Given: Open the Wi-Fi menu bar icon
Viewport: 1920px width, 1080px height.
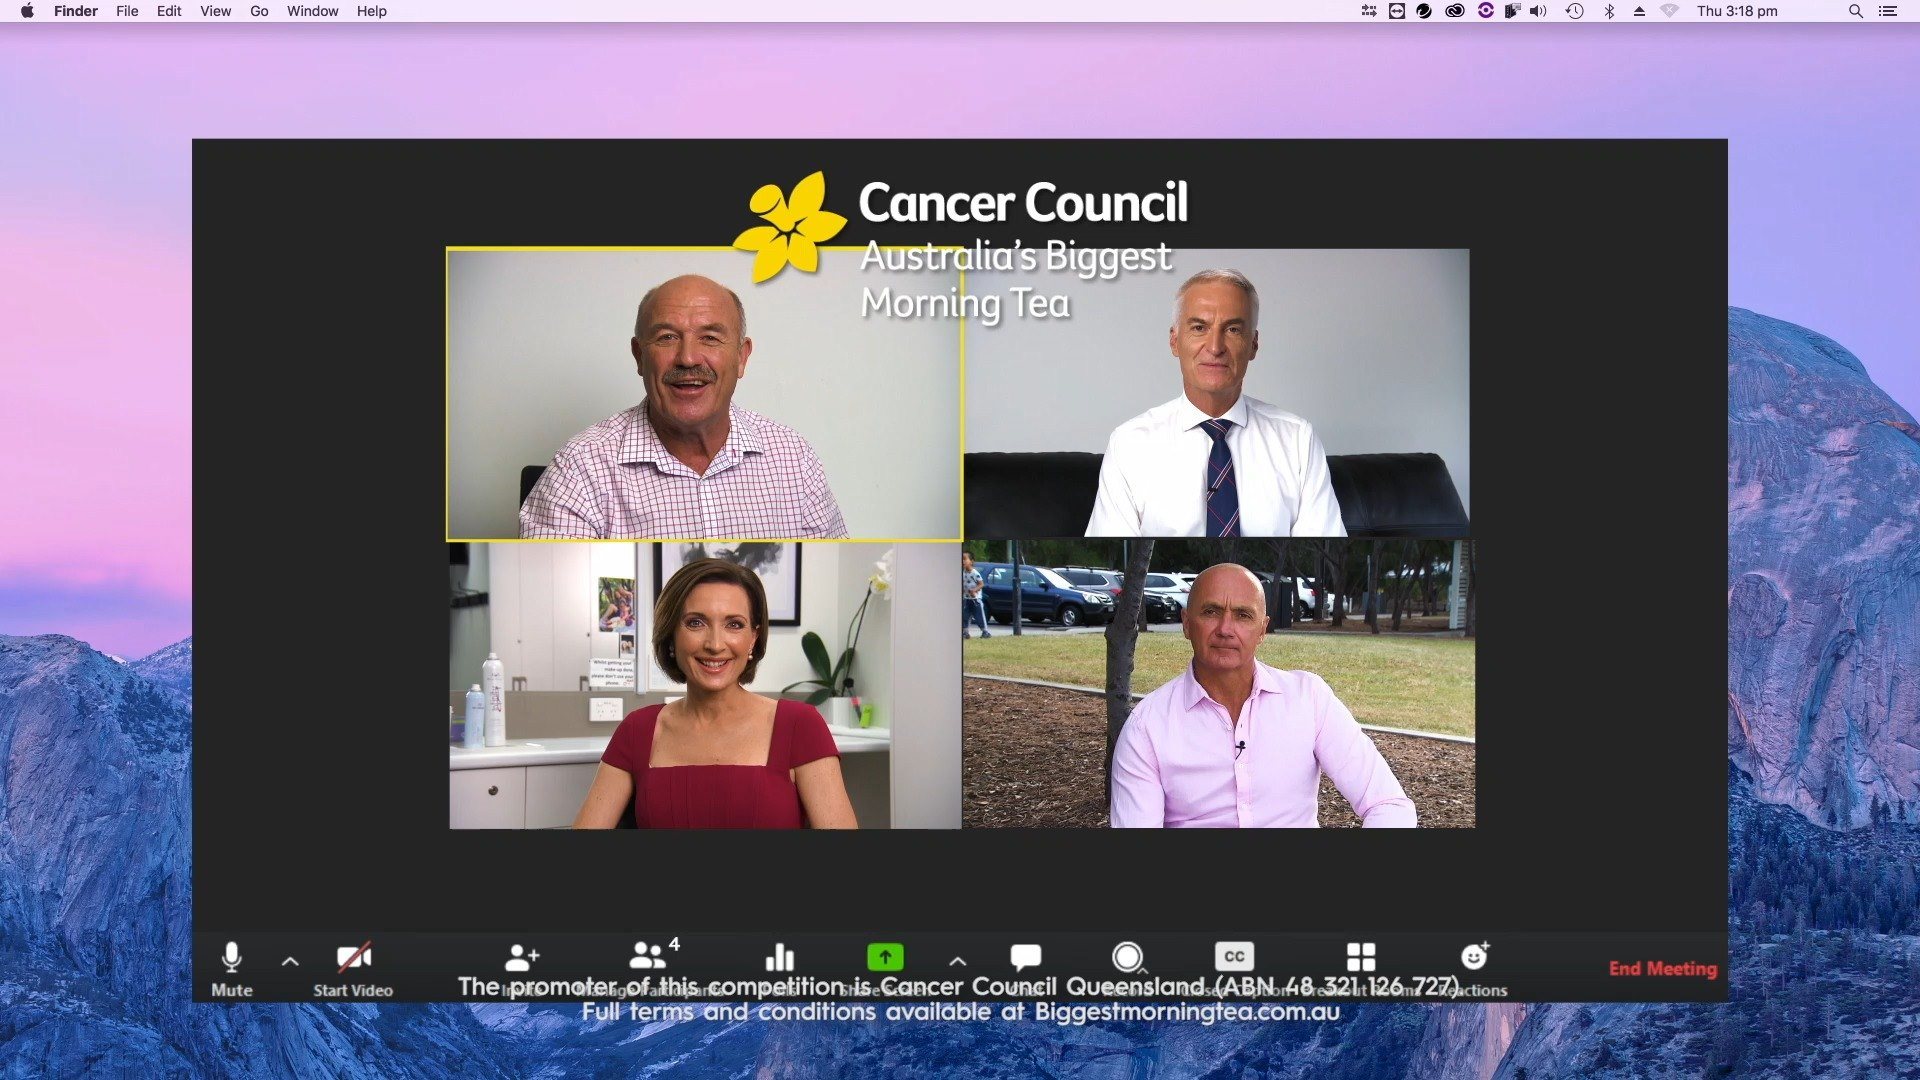Looking at the screenshot, I should pyautogui.click(x=1669, y=11).
